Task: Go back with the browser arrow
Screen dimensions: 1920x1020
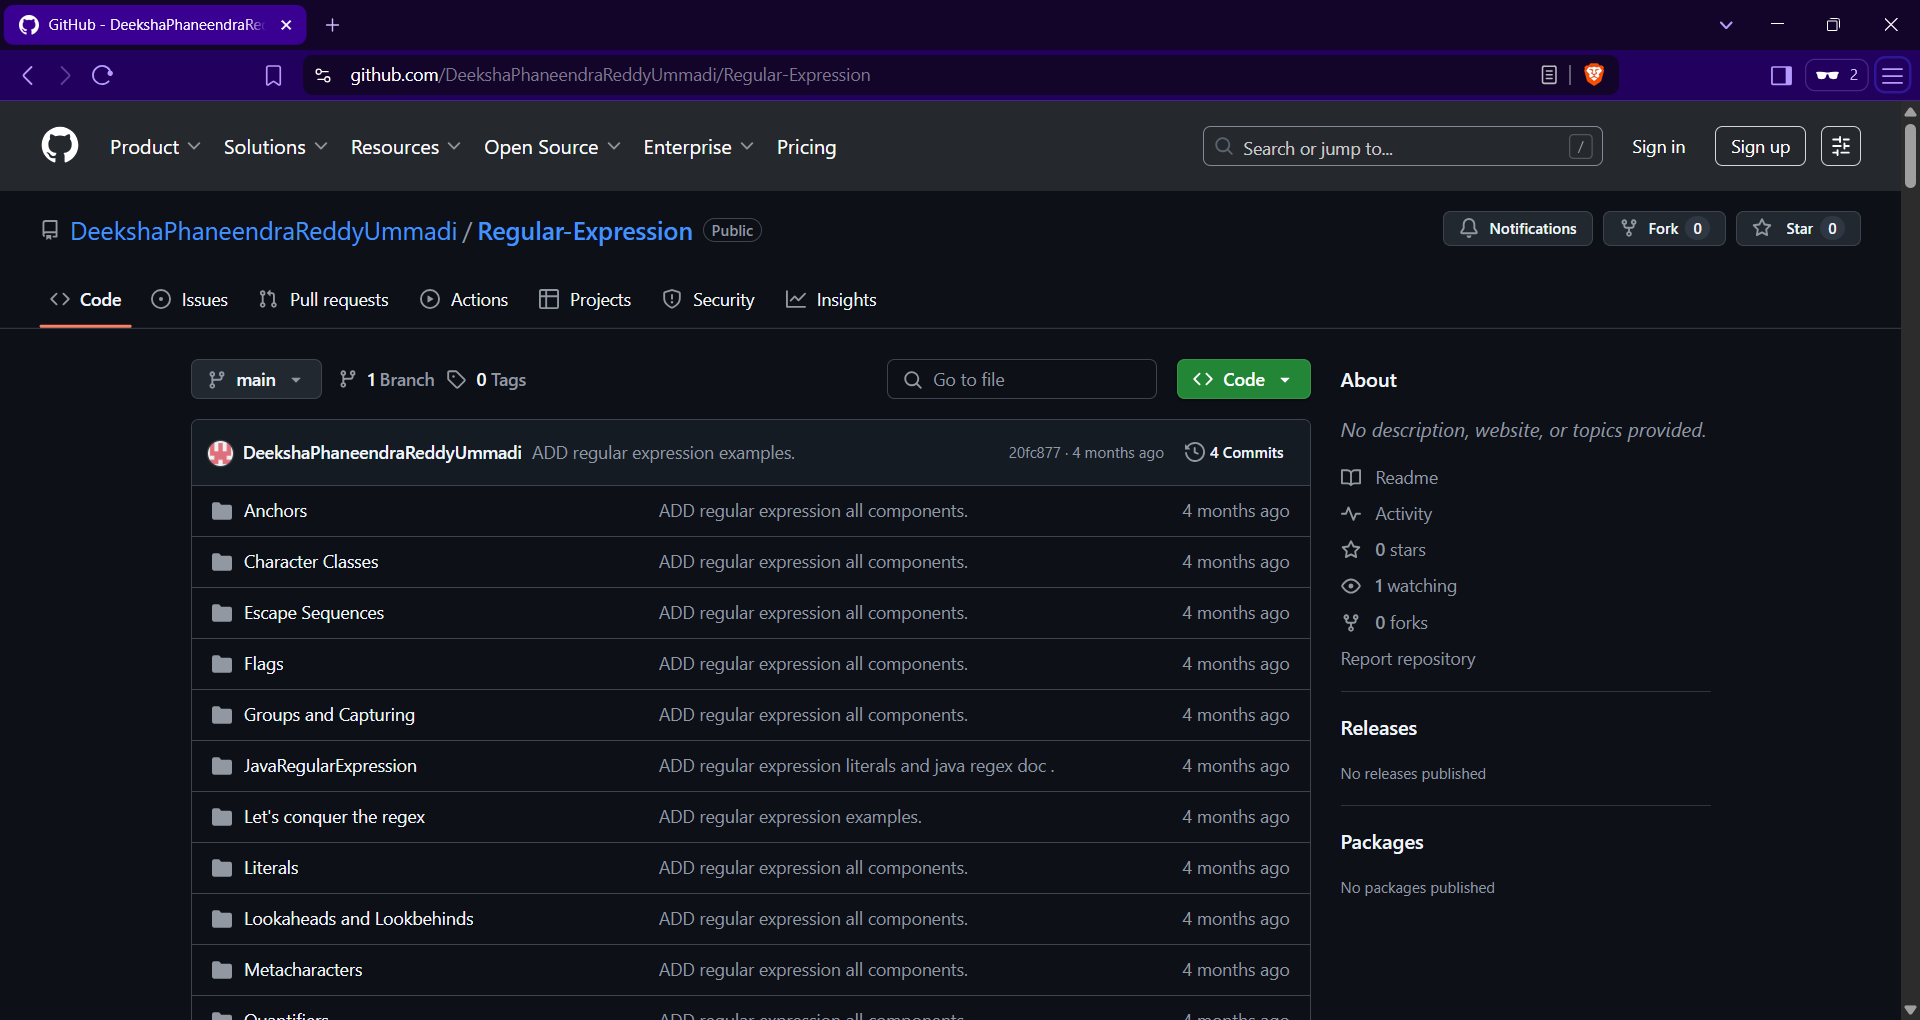Action: click(28, 75)
